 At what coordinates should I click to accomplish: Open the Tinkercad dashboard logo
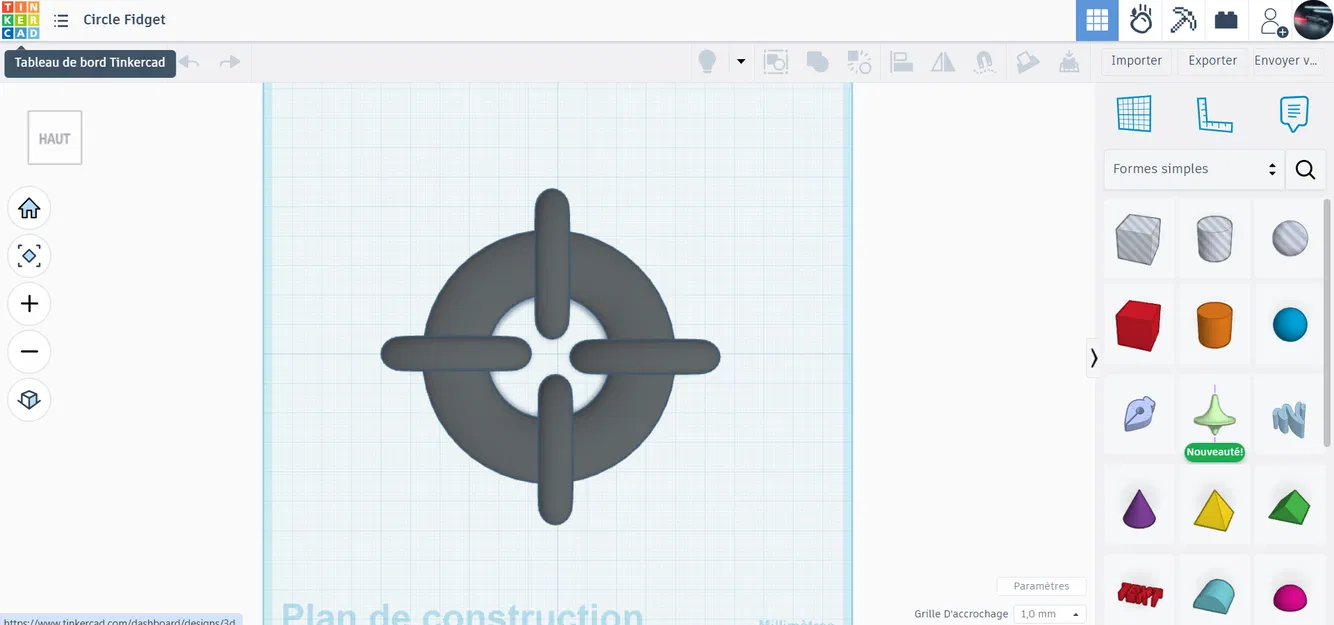pyautogui.click(x=20, y=20)
